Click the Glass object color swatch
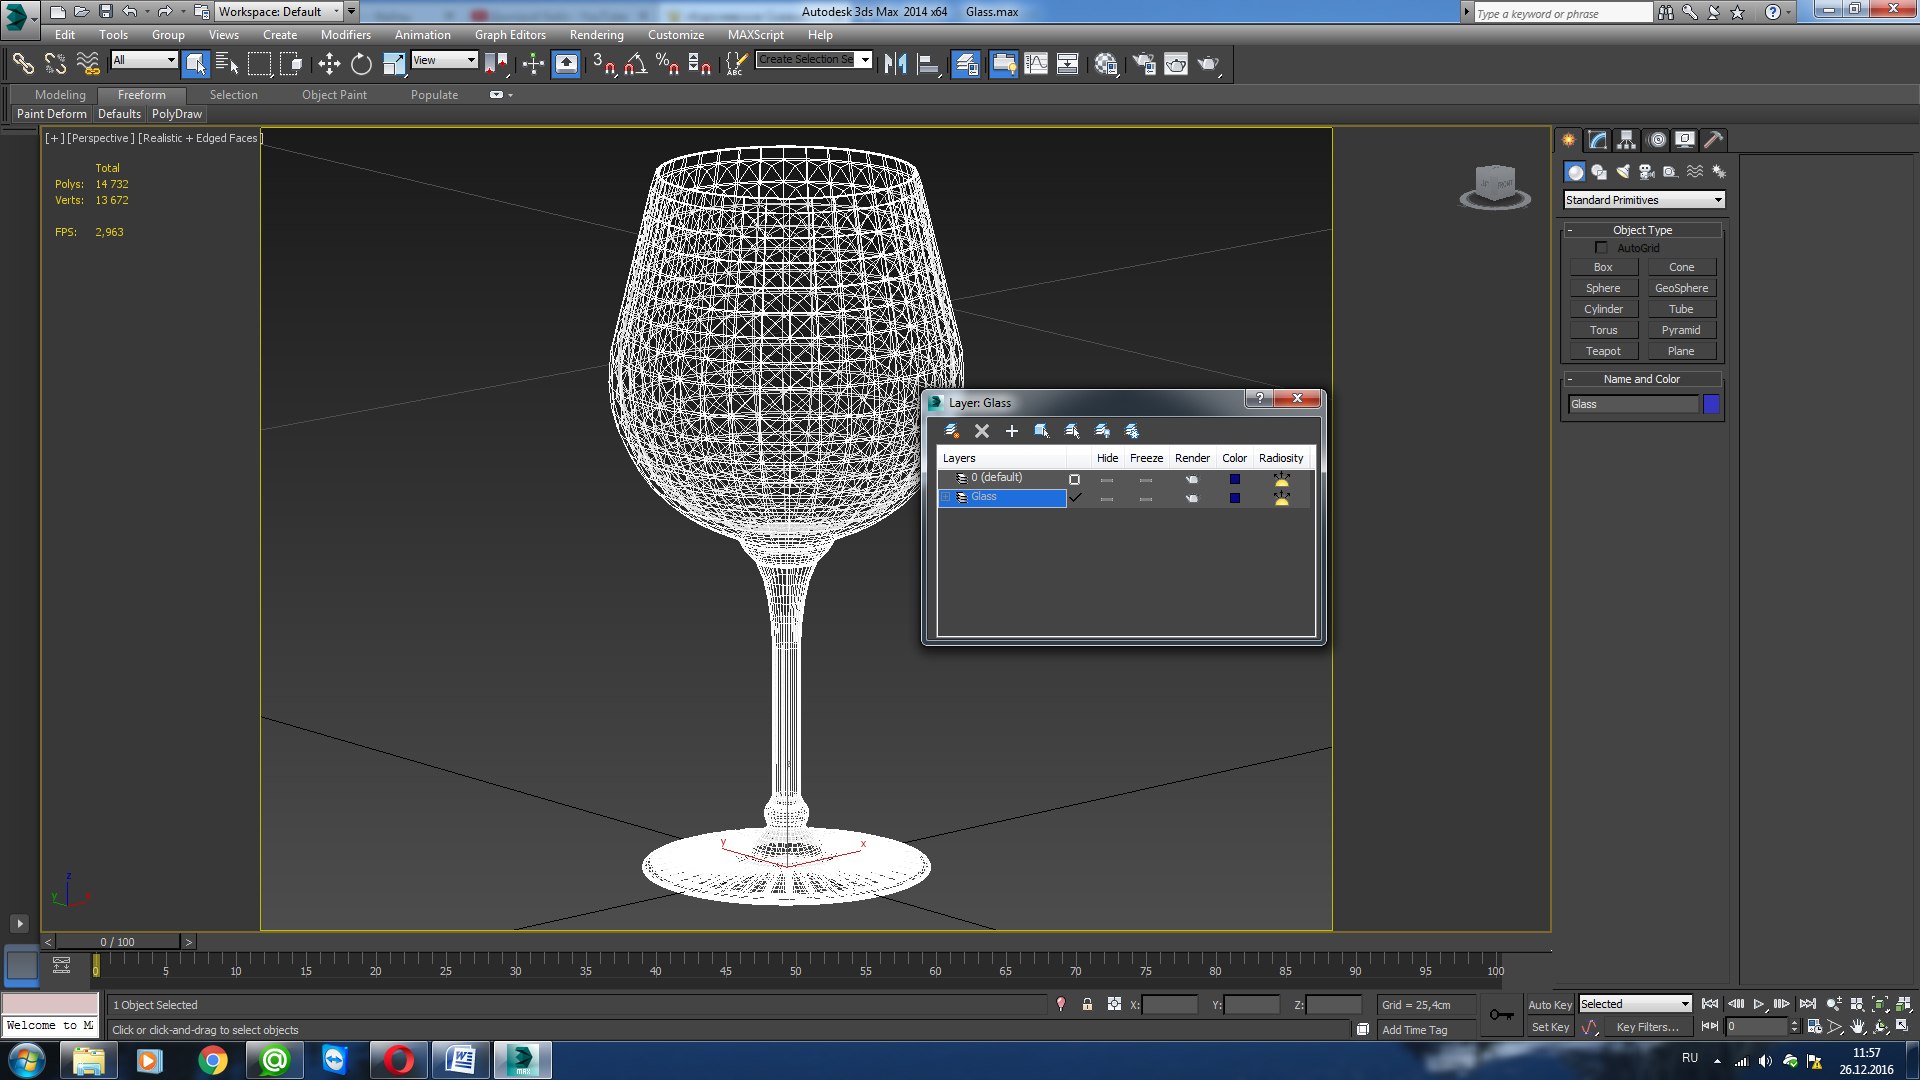Viewport: 1920px width, 1080px height. click(1711, 404)
